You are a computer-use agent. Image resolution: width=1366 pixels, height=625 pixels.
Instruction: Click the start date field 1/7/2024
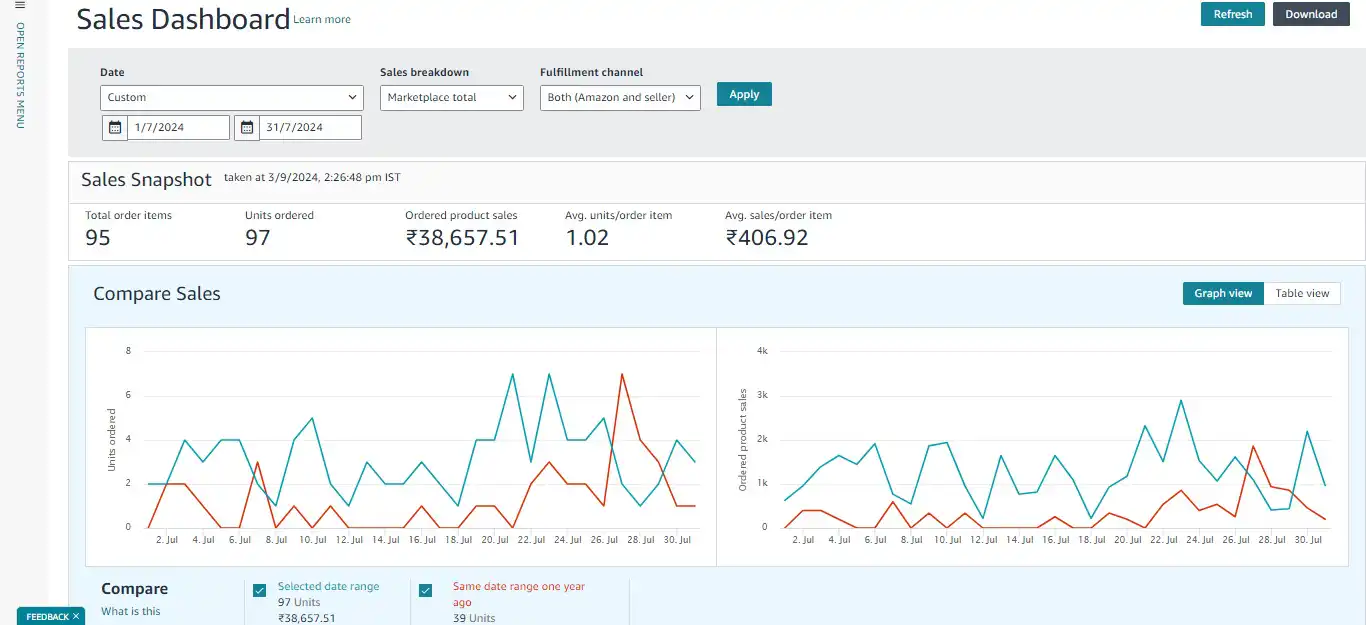[x=178, y=128]
